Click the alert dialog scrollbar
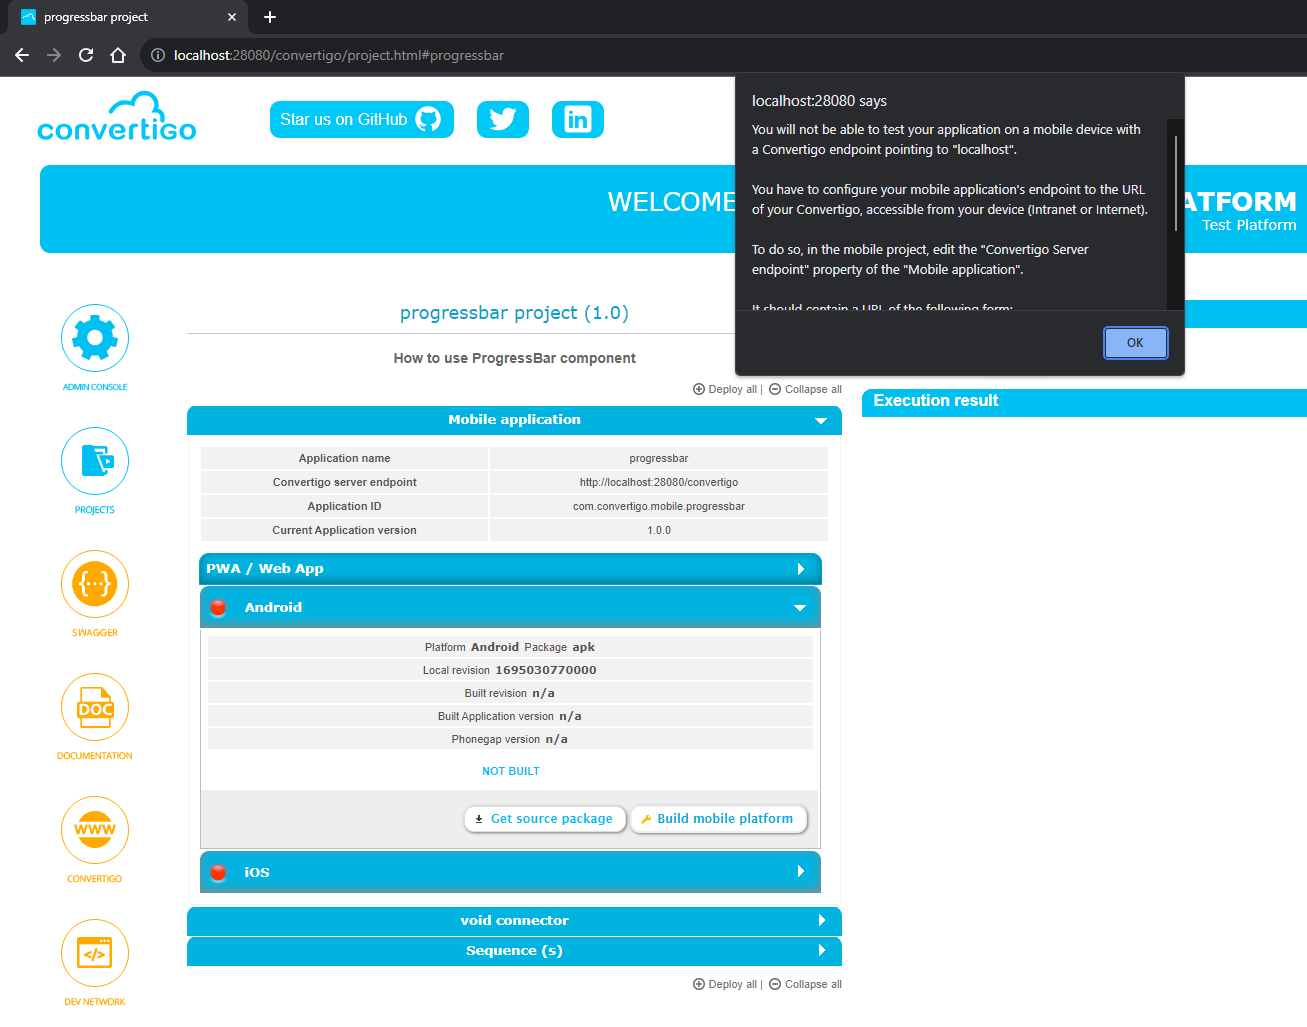 (x=1176, y=182)
